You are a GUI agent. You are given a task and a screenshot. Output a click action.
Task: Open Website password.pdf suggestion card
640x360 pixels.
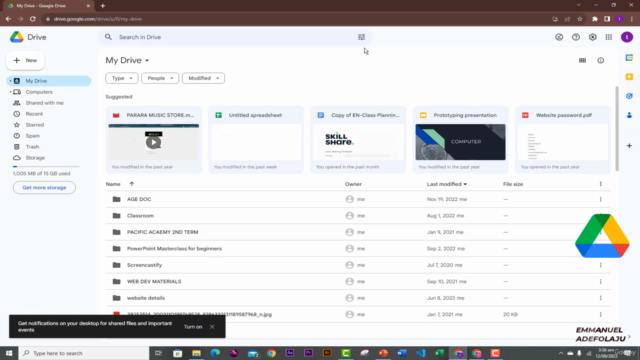(x=563, y=140)
